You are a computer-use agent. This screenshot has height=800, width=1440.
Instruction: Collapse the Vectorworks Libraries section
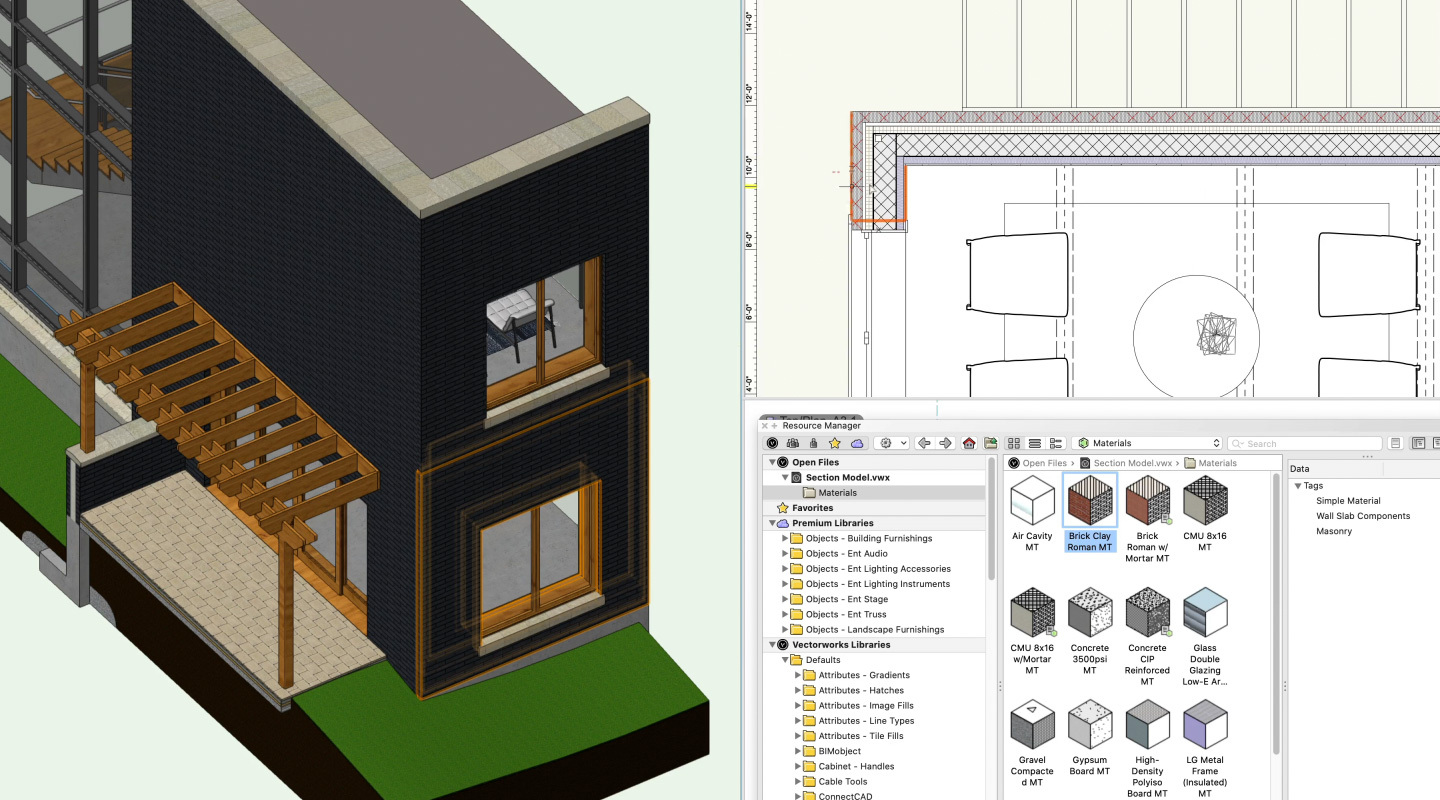click(771, 645)
